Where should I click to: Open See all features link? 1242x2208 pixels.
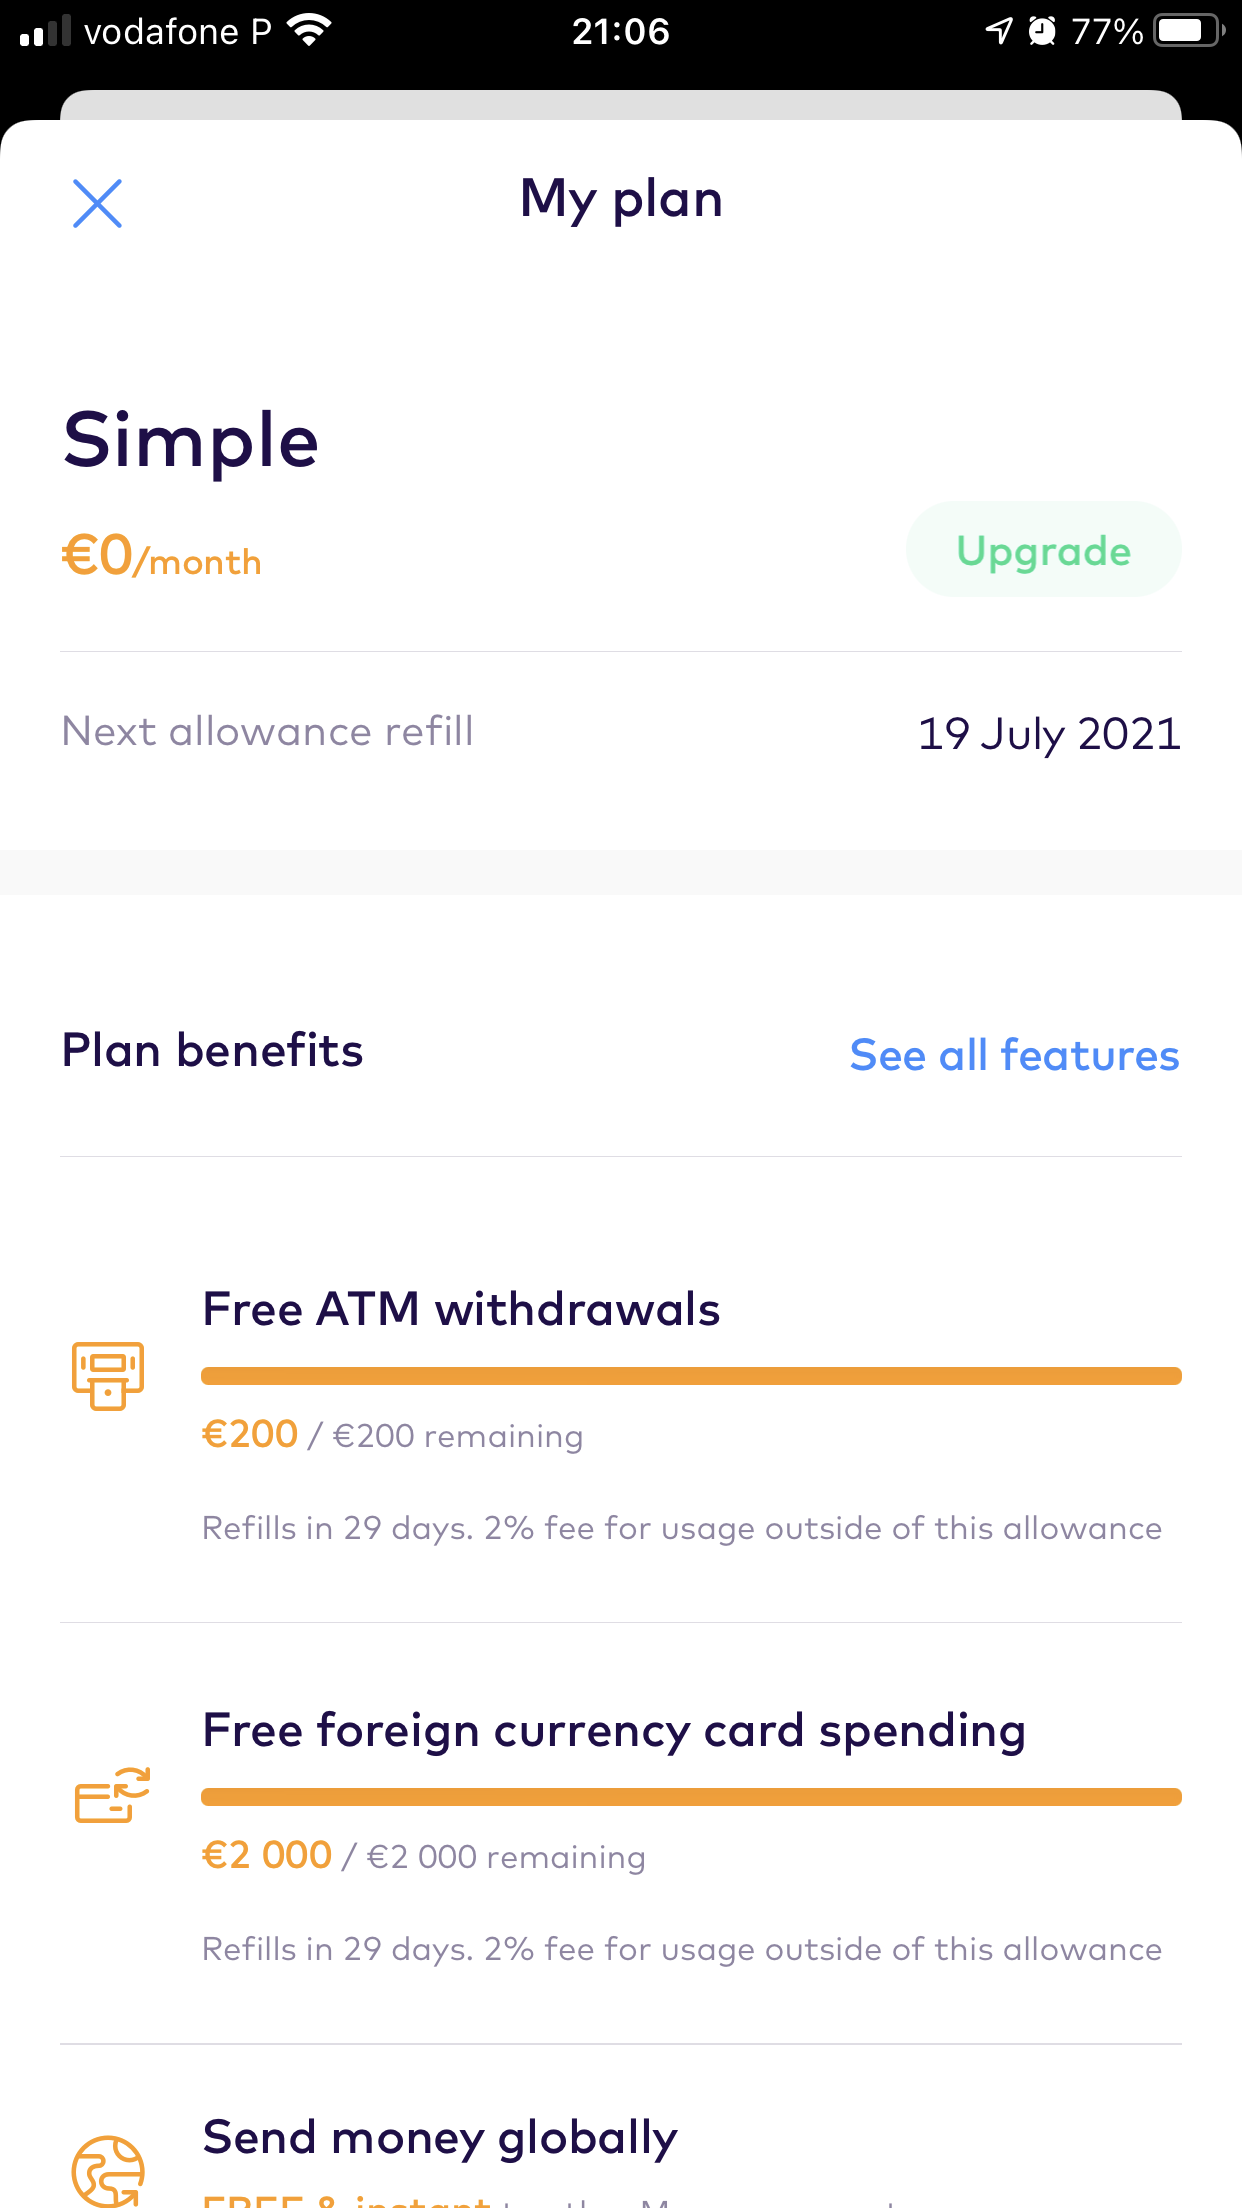(x=1014, y=1055)
